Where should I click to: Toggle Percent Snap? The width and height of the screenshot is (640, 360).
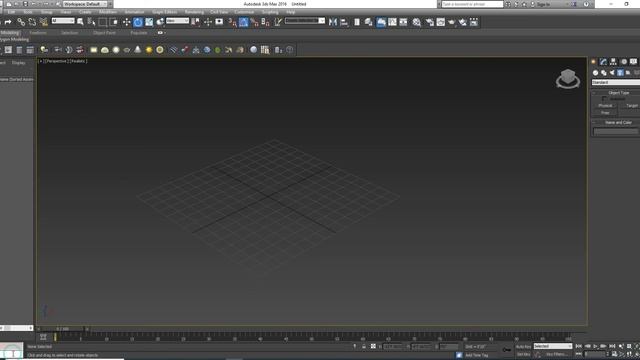tap(254, 22)
